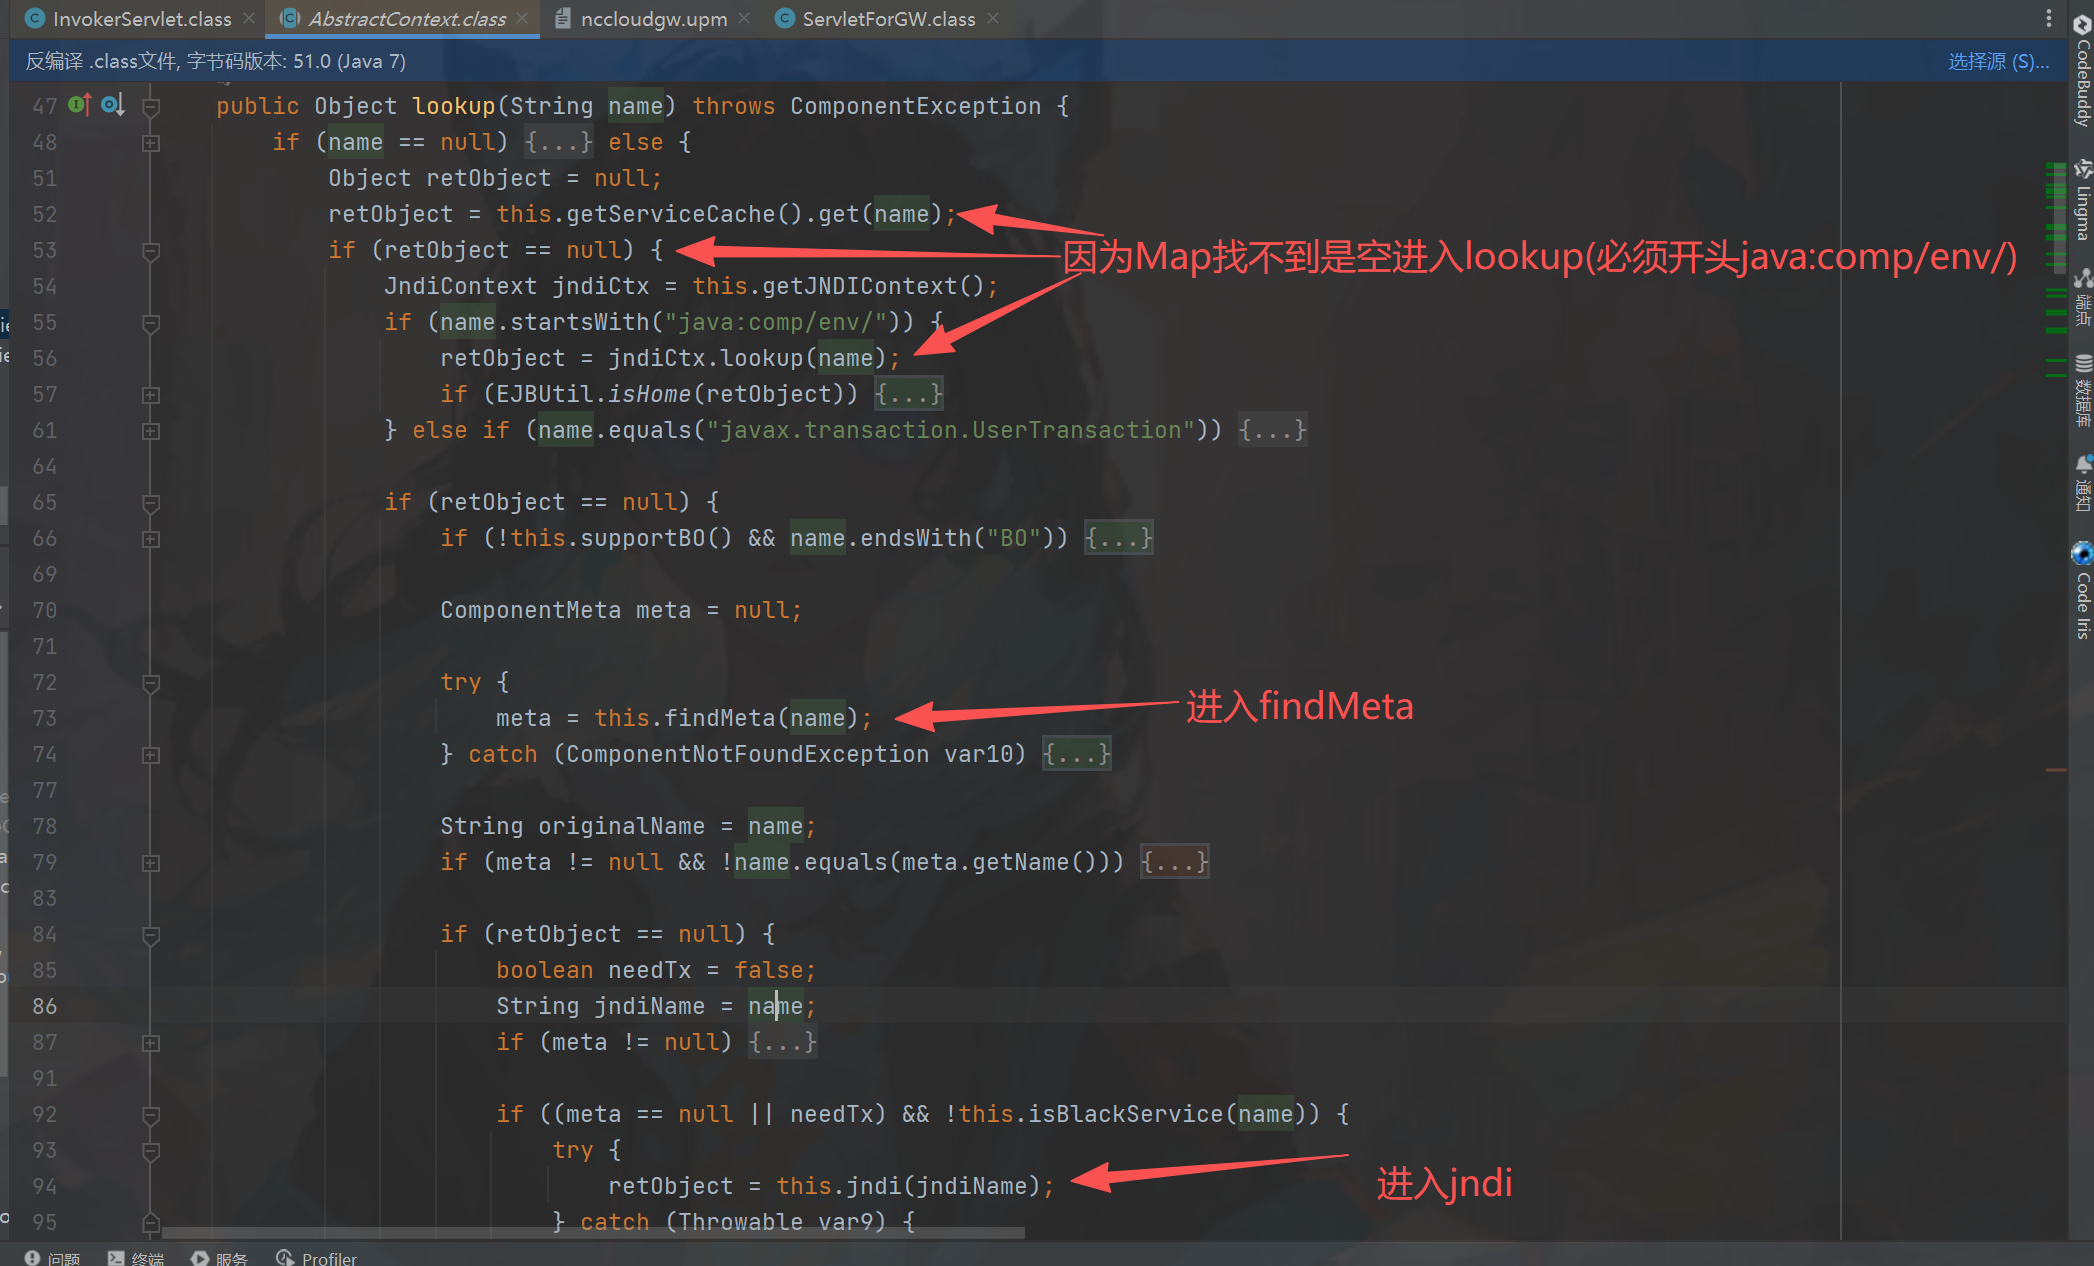Screen dimensions: 2094x1266
Task: Click the overridden-method gutter icon on line 47
Action: point(112,105)
